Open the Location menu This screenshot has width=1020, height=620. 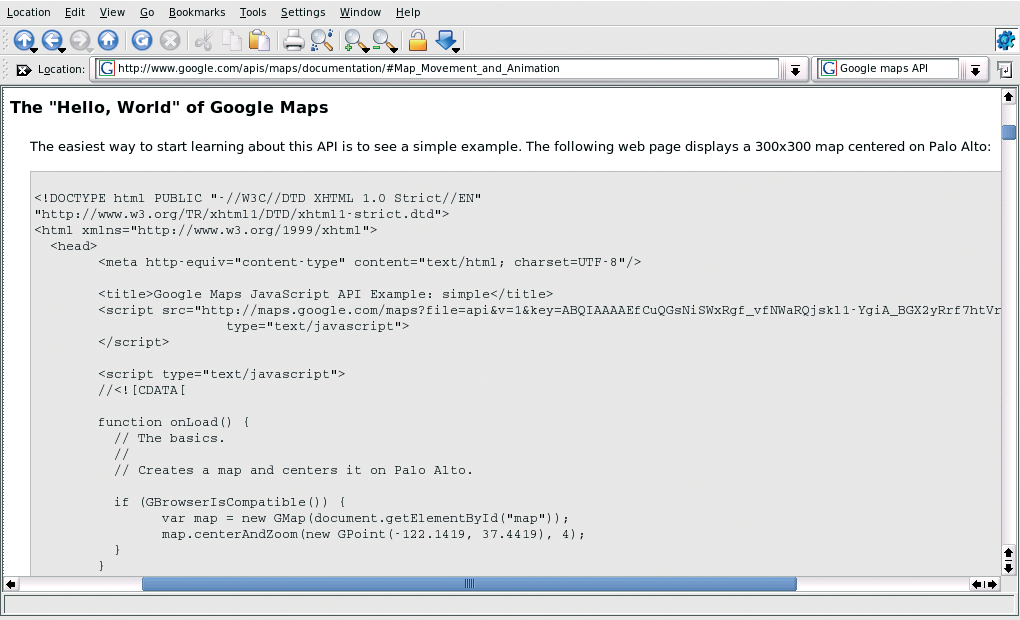(x=29, y=12)
